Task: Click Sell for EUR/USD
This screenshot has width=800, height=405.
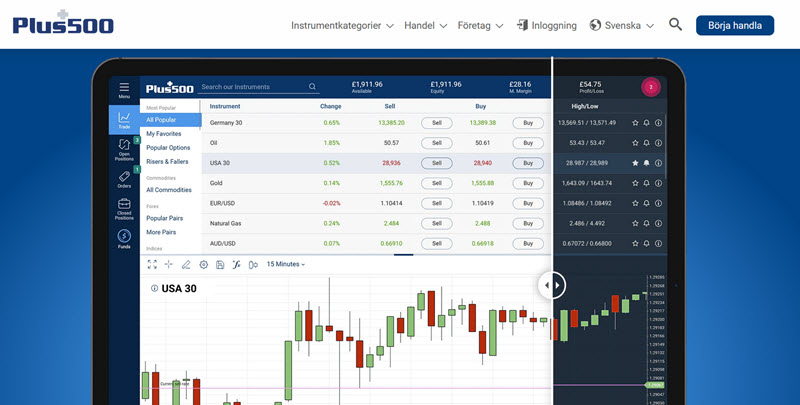Action: click(x=437, y=203)
